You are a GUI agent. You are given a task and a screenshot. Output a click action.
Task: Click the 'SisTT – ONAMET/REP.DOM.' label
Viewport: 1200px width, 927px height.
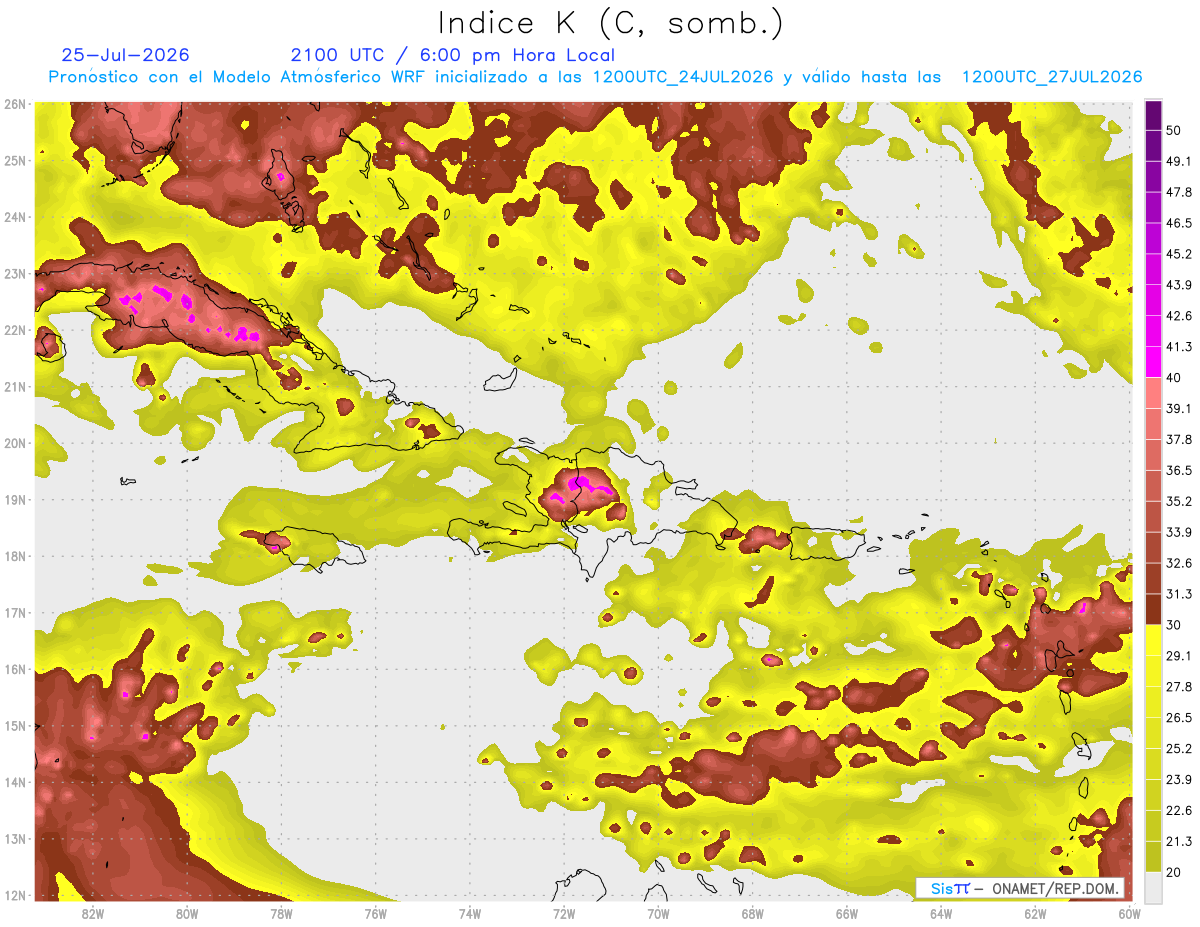tap(1020, 888)
